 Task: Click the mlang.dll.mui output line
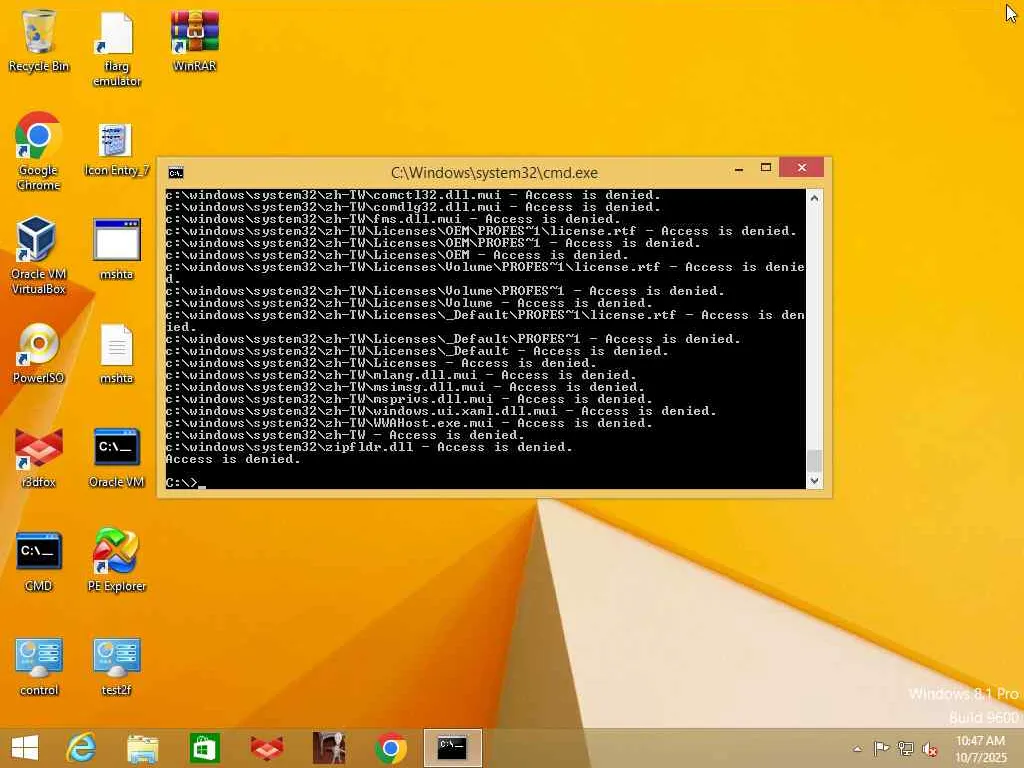pyautogui.click(x=401, y=376)
